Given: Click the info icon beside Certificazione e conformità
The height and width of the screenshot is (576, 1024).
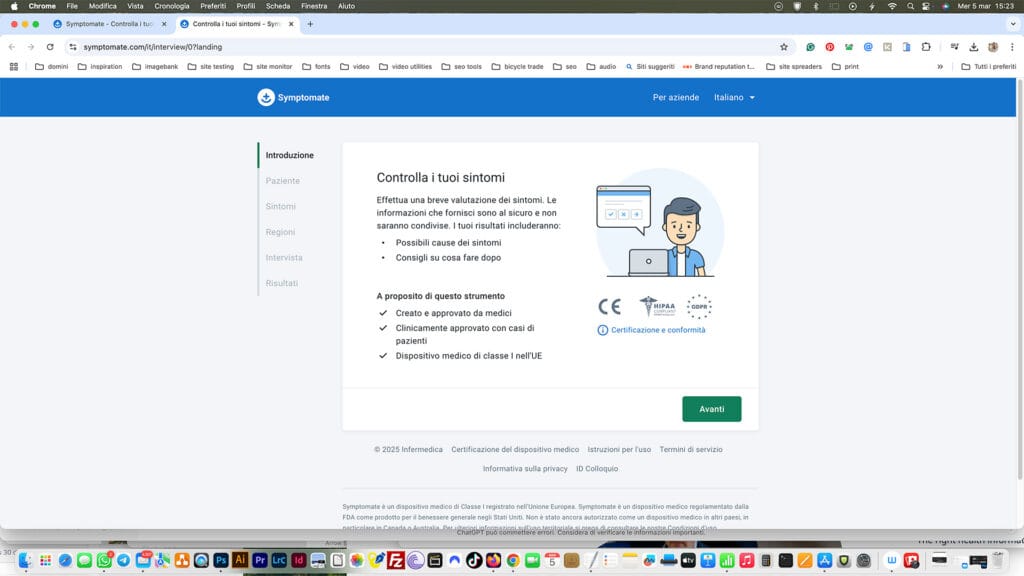Looking at the screenshot, I should [x=603, y=330].
